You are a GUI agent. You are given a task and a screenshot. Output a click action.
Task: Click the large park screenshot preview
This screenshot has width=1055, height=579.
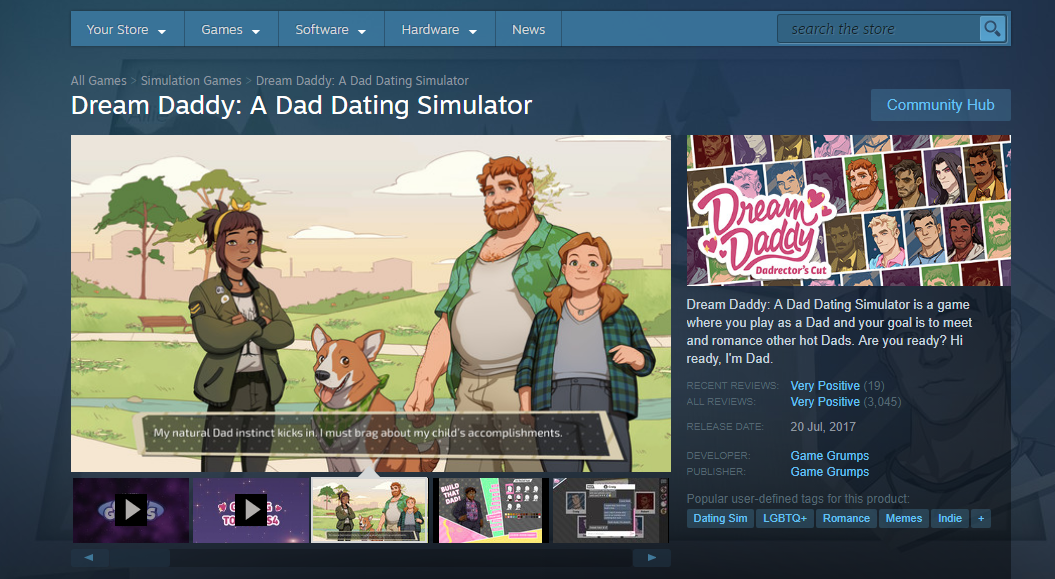[x=371, y=303]
